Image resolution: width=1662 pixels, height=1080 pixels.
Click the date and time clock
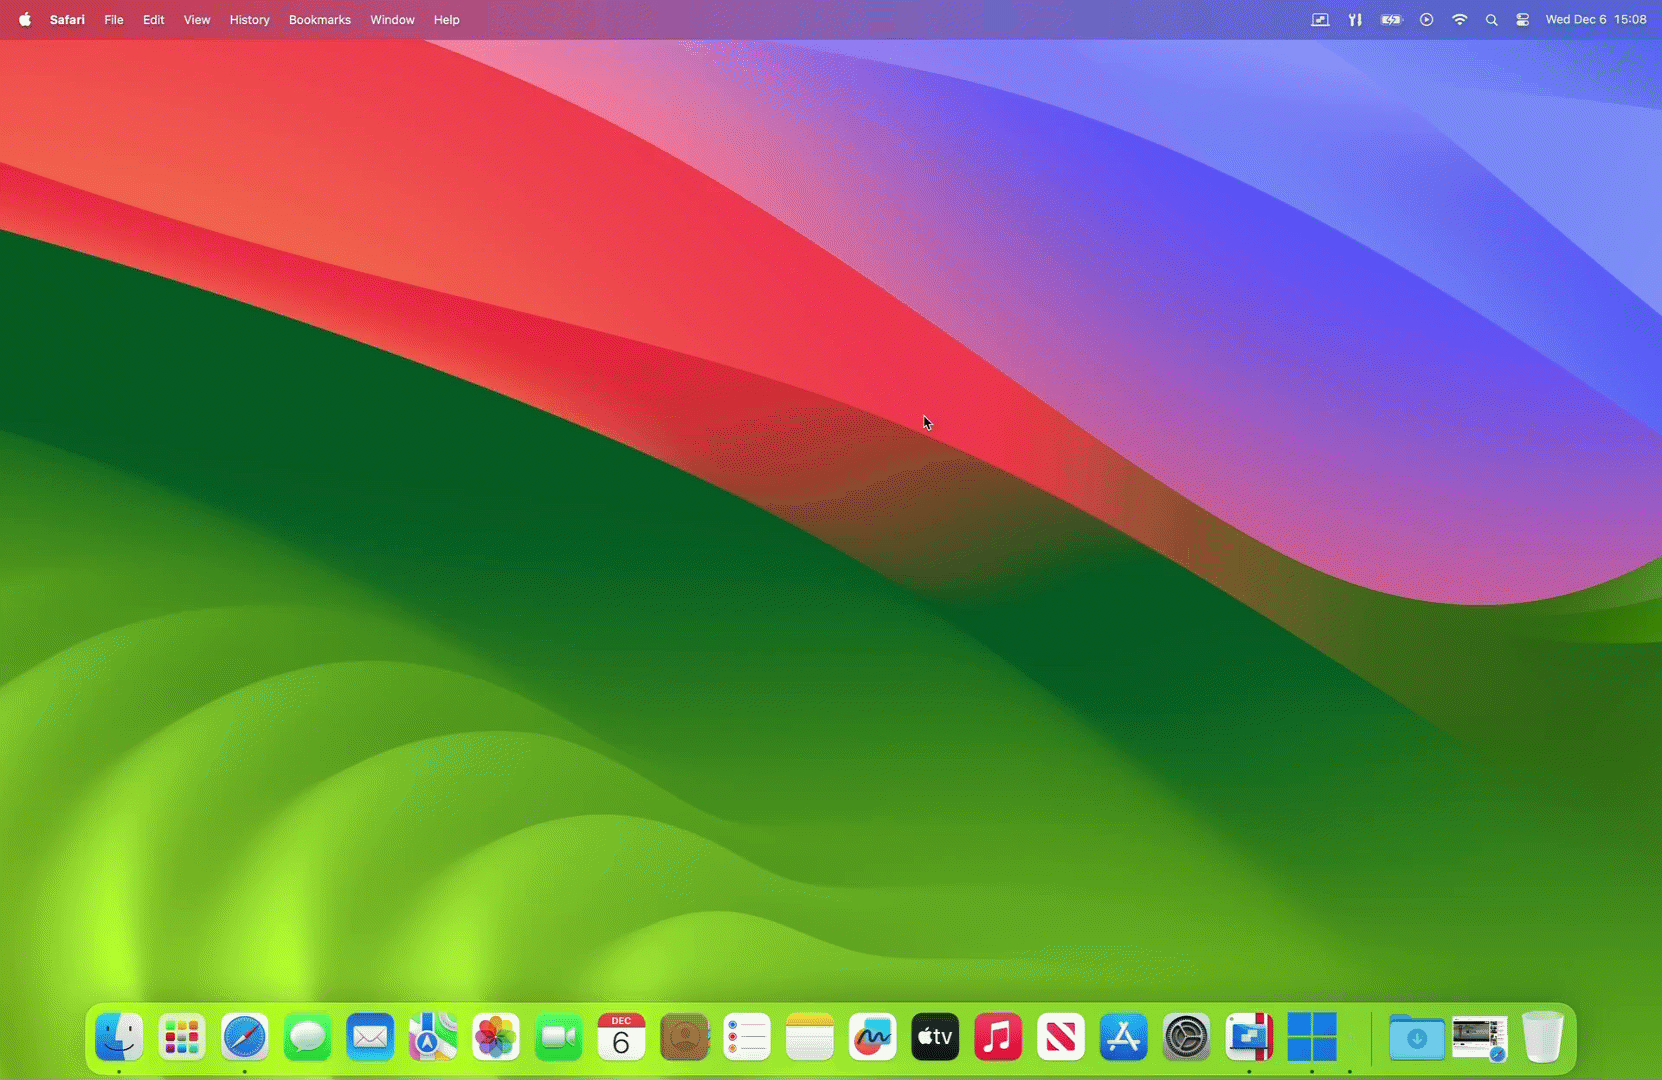[1595, 20]
